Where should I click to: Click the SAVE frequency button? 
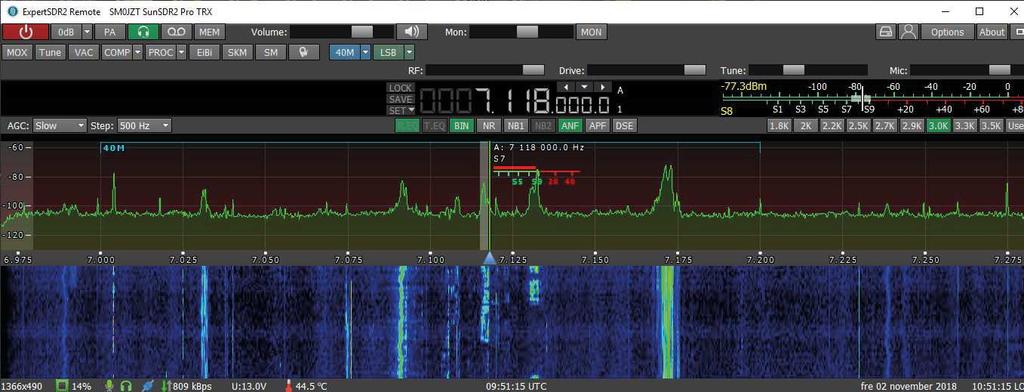coord(400,99)
